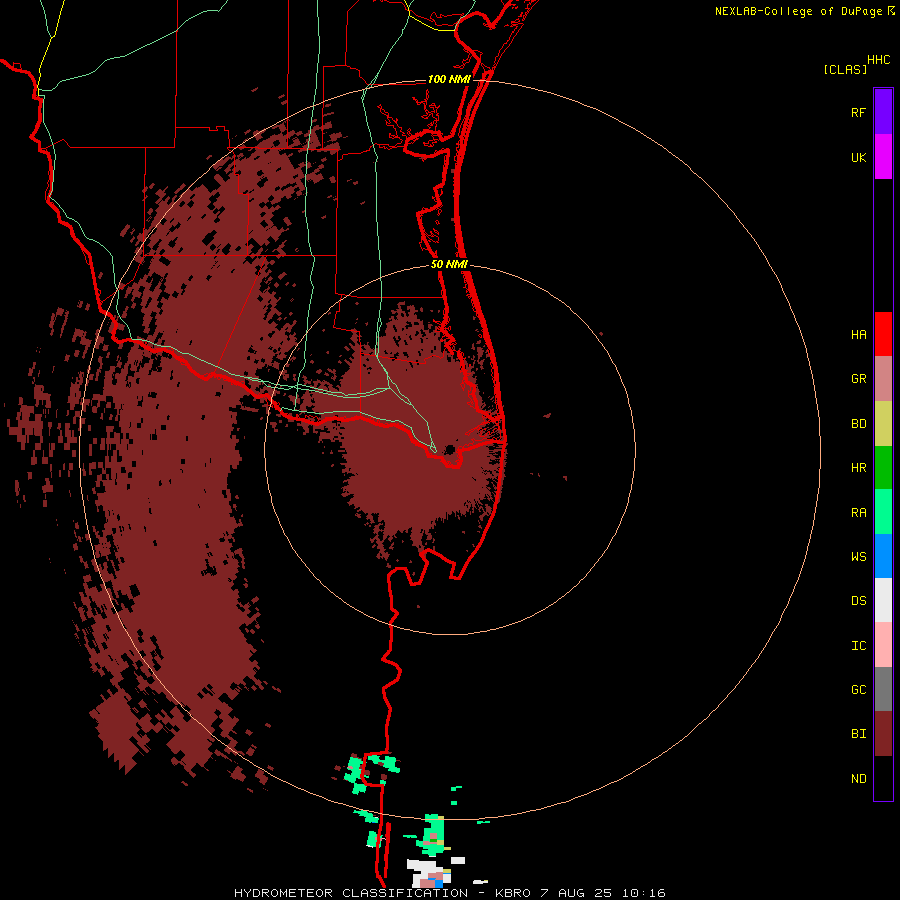Click the UK magenta legend swatch
The height and width of the screenshot is (900, 900).
[883, 157]
